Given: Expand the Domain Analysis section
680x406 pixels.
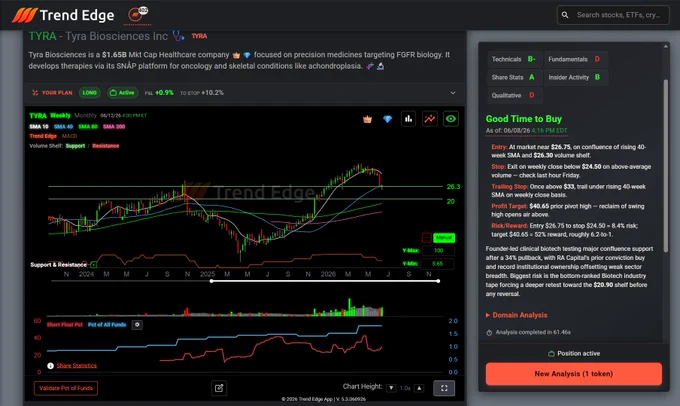Looking at the screenshot, I should tap(517, 315).
